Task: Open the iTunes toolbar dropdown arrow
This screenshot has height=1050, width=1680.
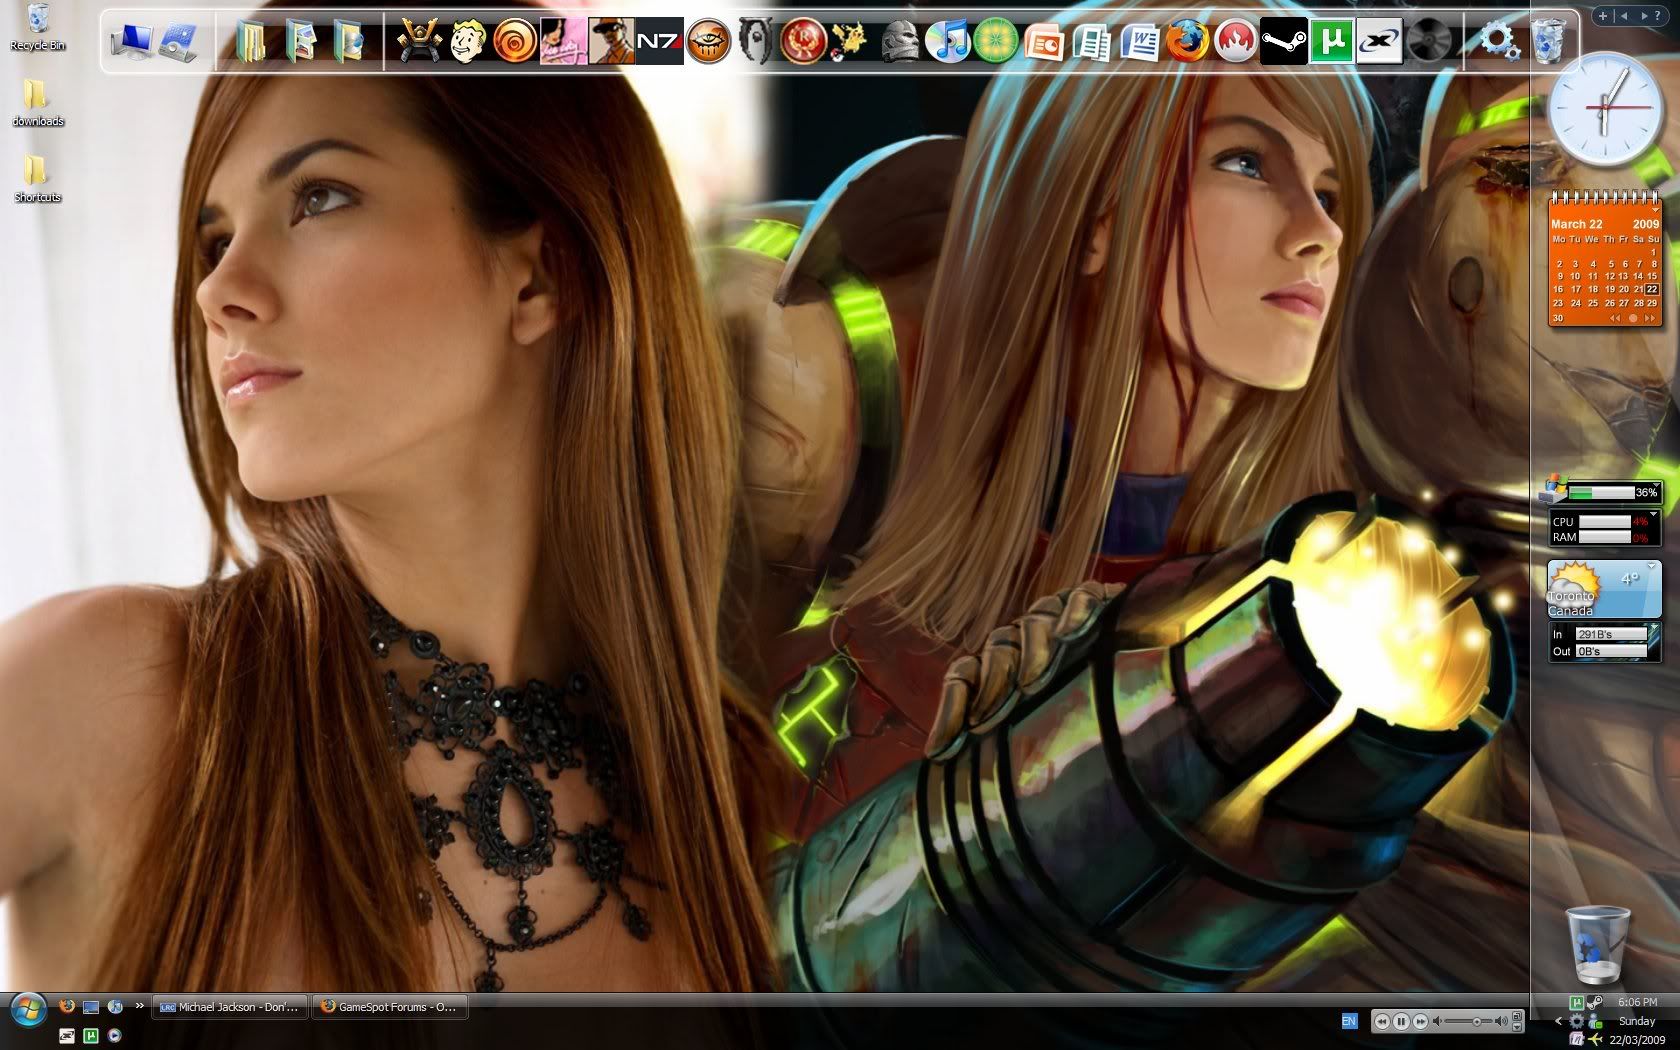Action: point(1517,1027)
